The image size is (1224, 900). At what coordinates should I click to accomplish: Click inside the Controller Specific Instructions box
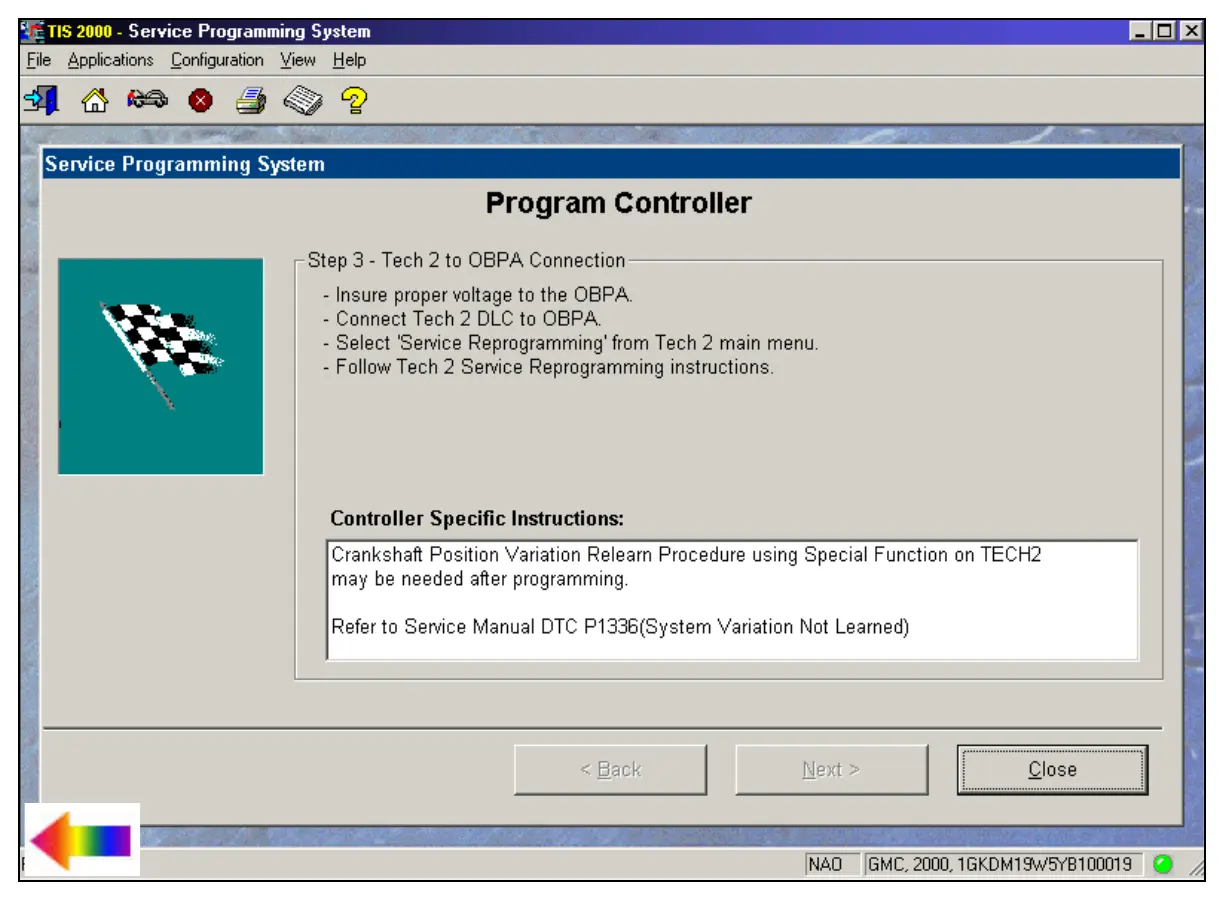pyautogui.click(x=732, y=600)
